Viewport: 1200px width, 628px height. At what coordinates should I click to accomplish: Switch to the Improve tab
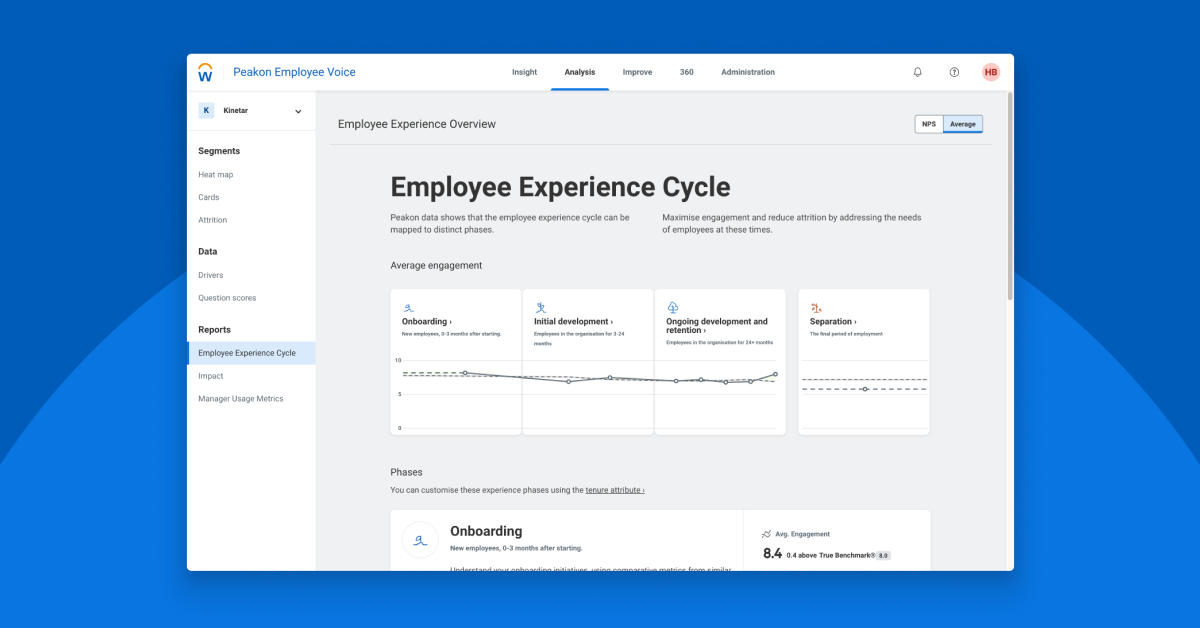(637, 72)
